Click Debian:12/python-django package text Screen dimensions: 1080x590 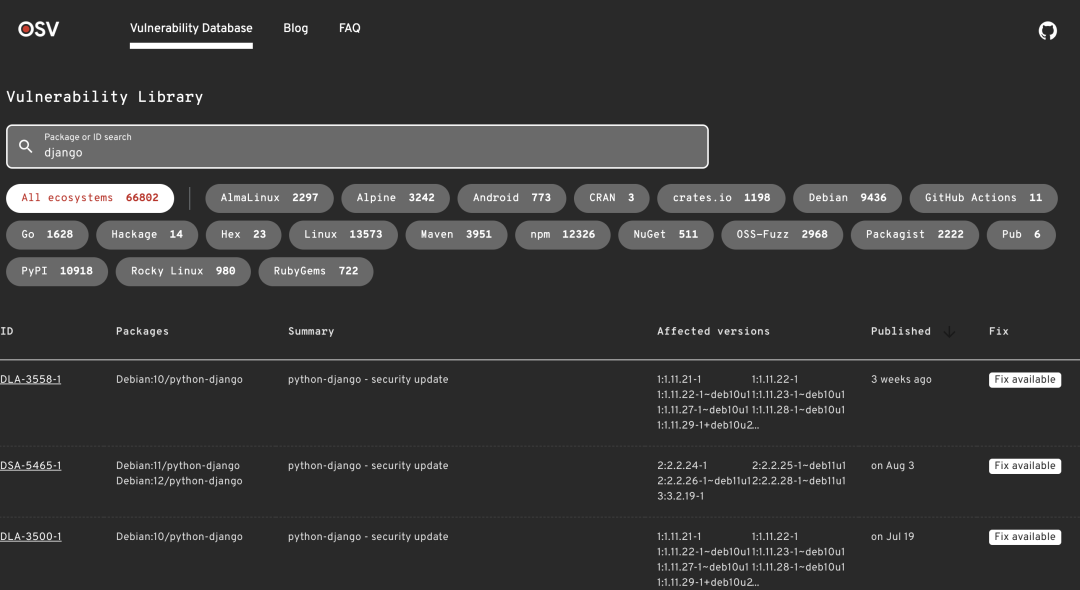point(179,481)
